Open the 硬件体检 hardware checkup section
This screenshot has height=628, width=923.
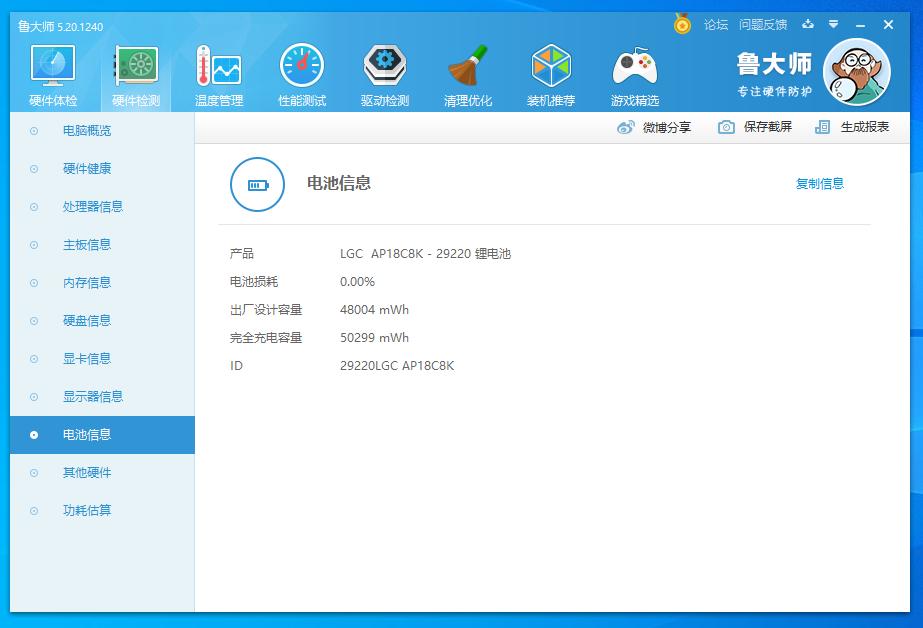coord(53,76)
